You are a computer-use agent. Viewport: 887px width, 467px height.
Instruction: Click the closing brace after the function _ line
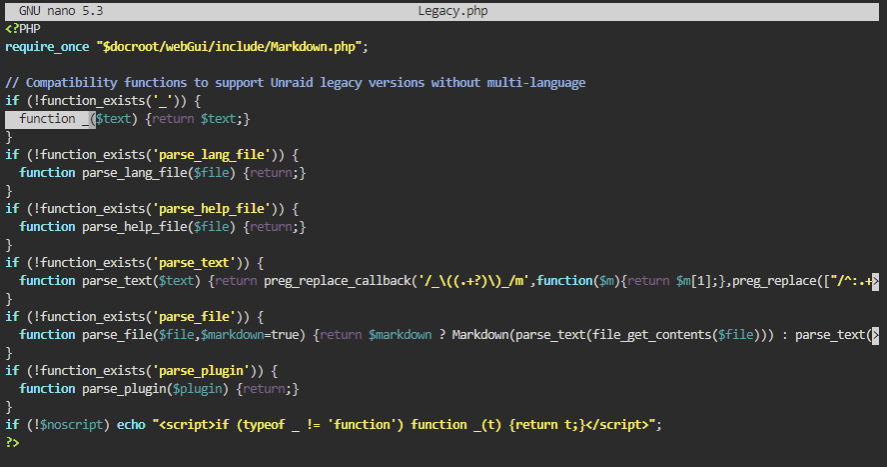[9, 137]
